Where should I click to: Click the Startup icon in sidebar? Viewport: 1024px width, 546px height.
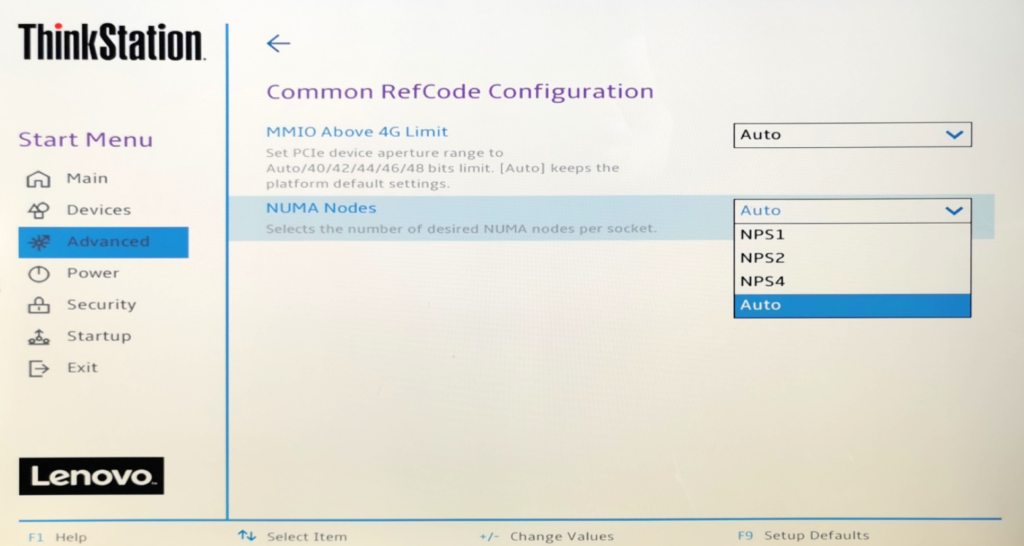39,337
